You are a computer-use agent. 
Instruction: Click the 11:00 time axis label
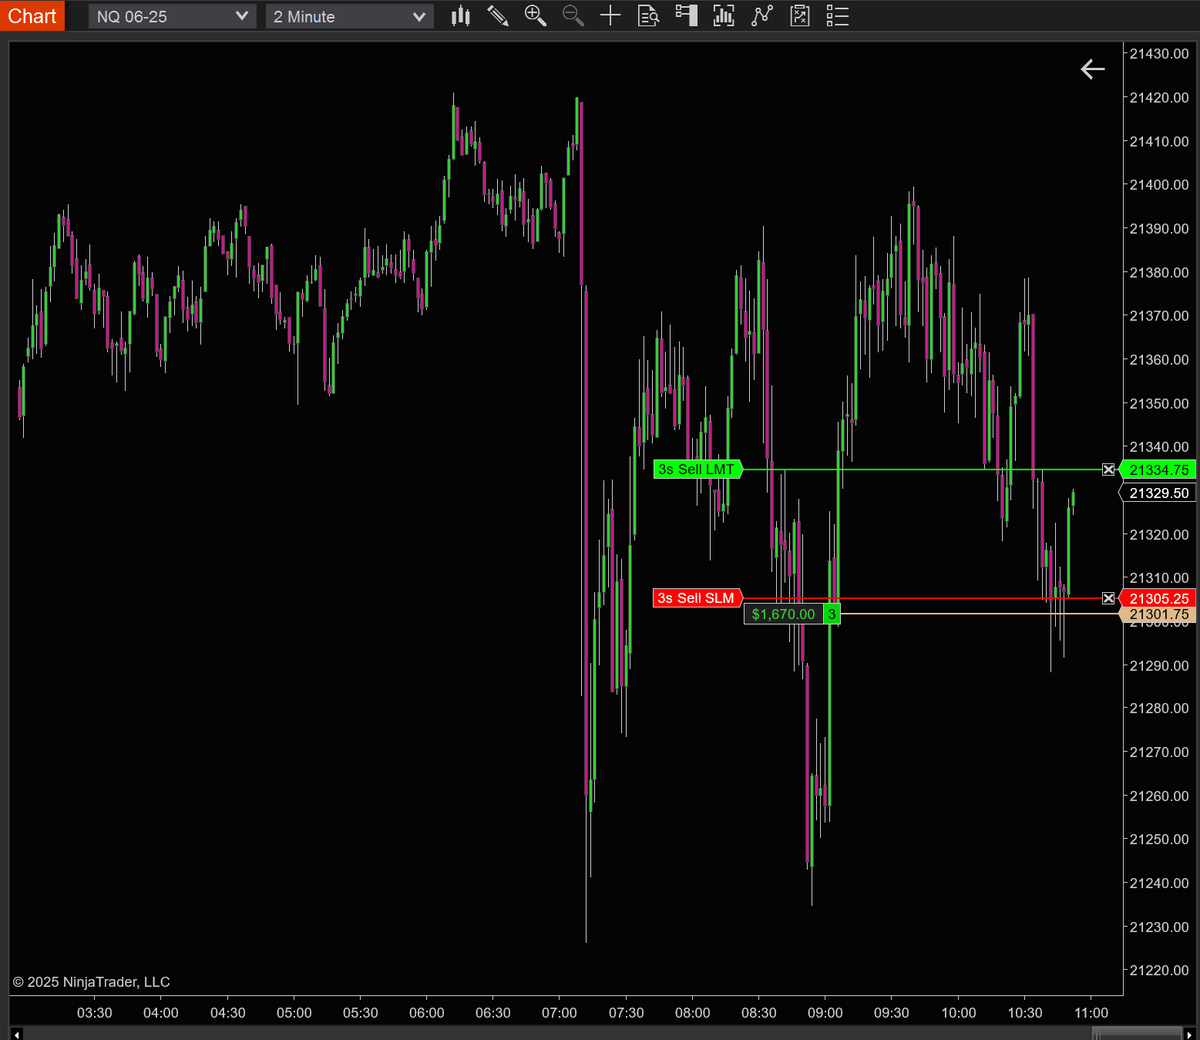click(x=1091, y=1013)
